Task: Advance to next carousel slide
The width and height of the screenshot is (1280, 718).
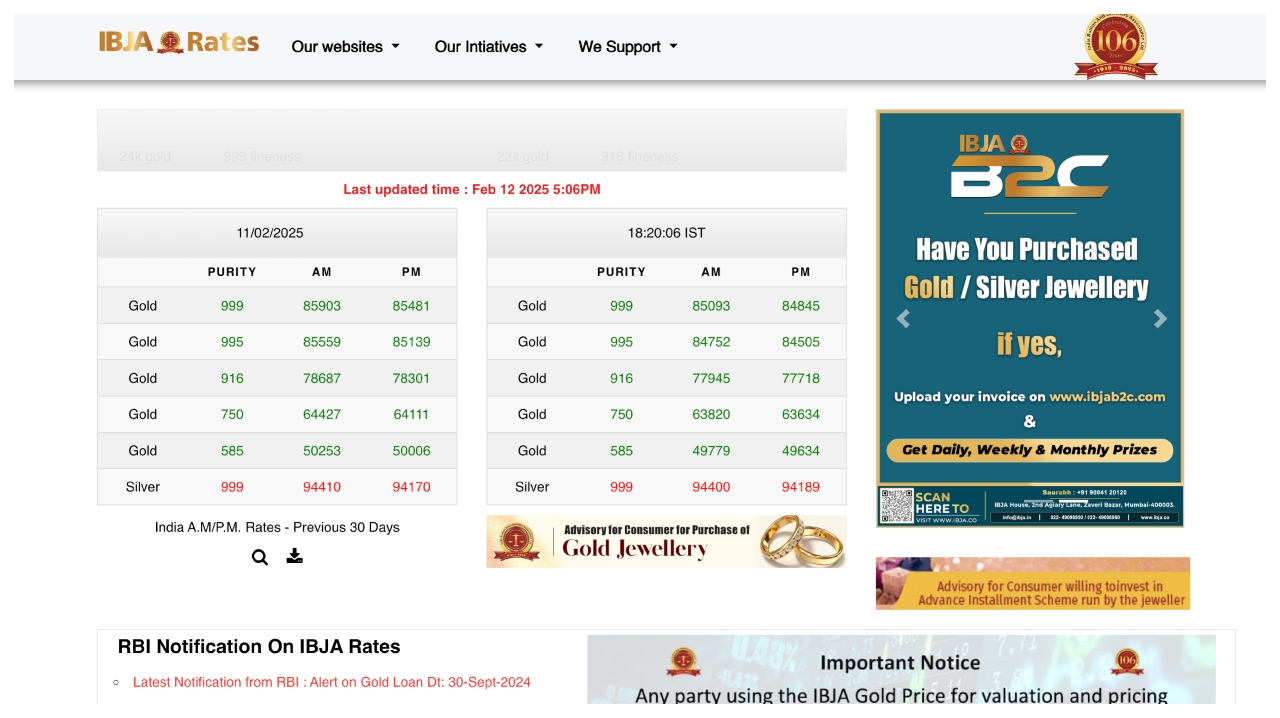Action: click(1160, 319)
